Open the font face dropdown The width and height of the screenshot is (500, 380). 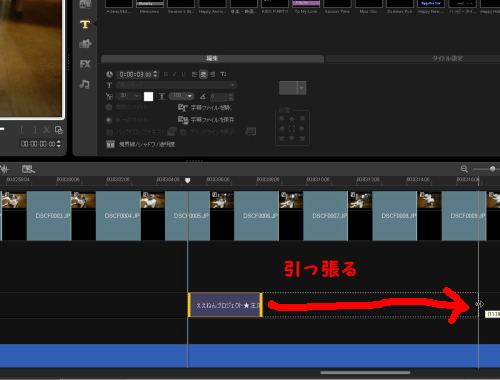click(x=176, y=85)
